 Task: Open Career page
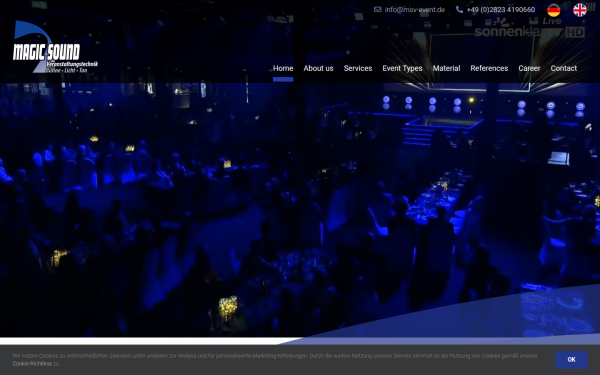529,68
